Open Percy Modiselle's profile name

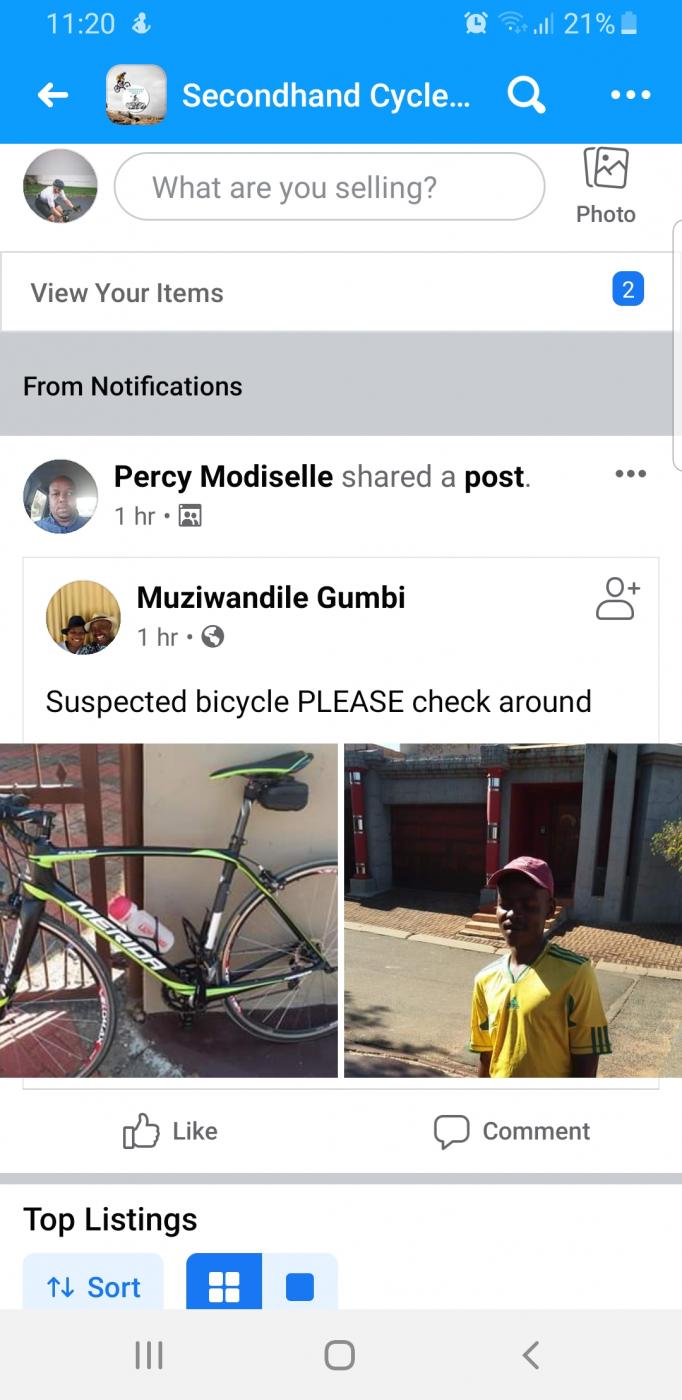(x=223, y=477)
